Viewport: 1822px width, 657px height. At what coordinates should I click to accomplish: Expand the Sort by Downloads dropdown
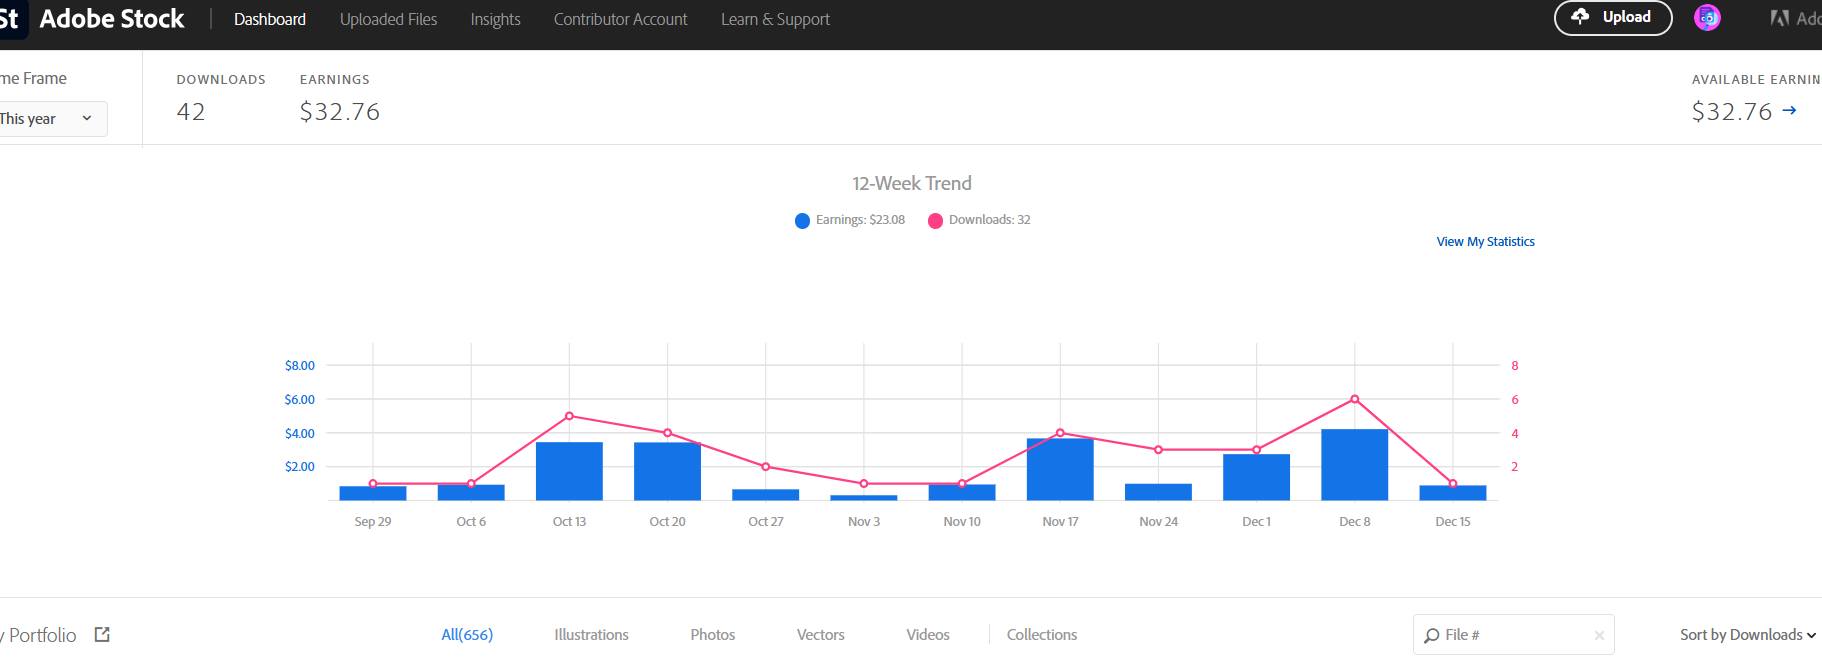[1747, 635]
